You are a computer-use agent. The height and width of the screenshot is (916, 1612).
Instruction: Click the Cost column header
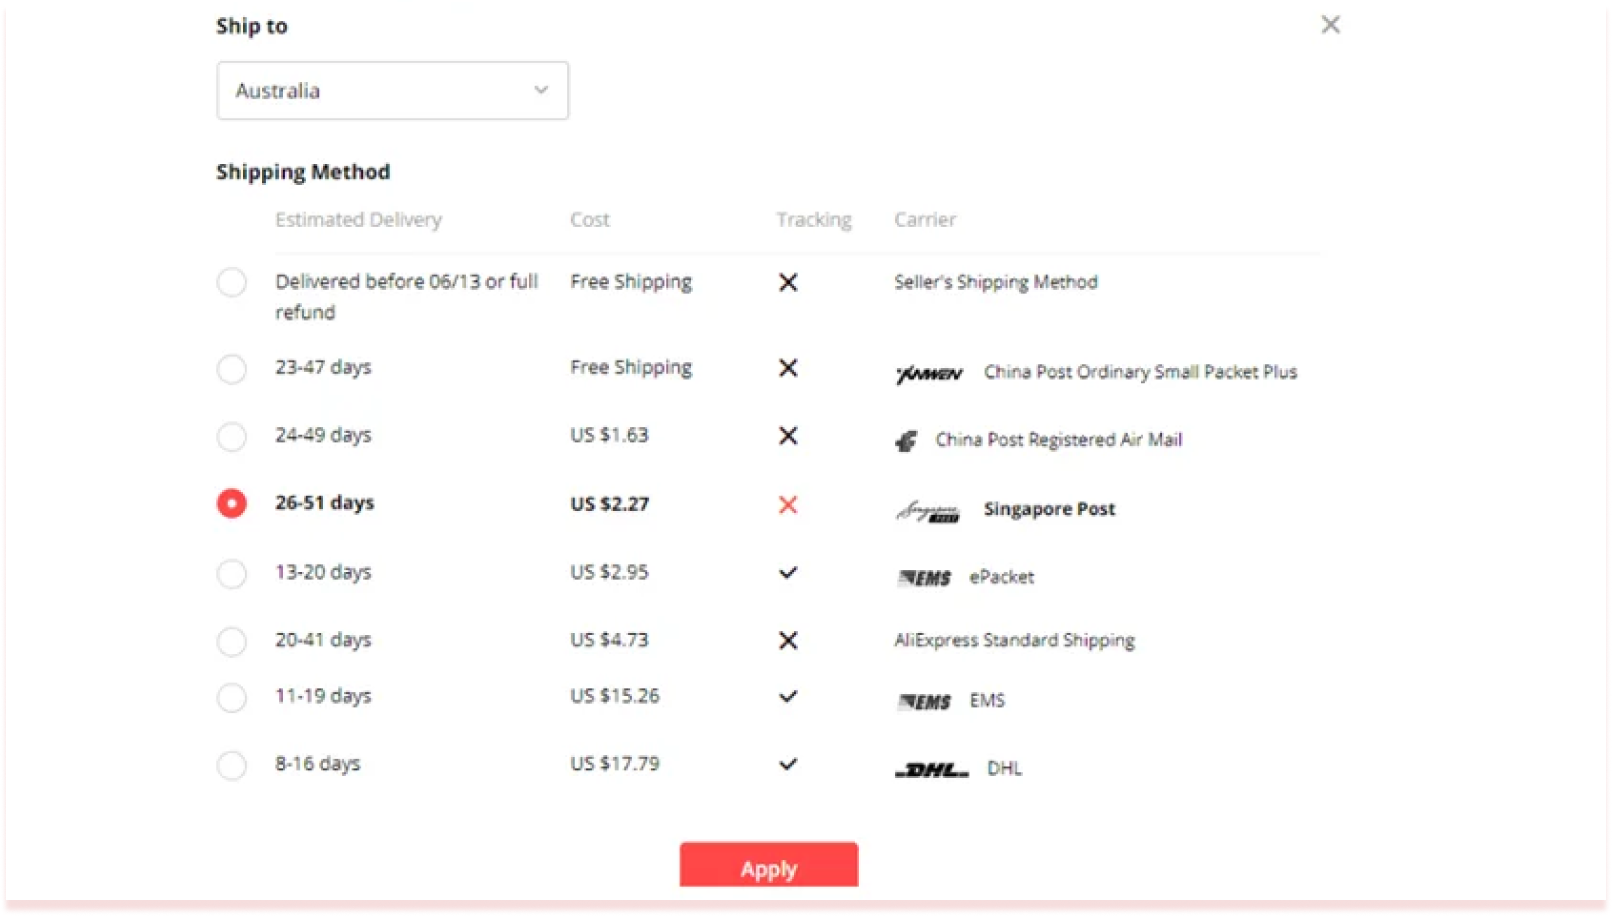tap(589, 220)
